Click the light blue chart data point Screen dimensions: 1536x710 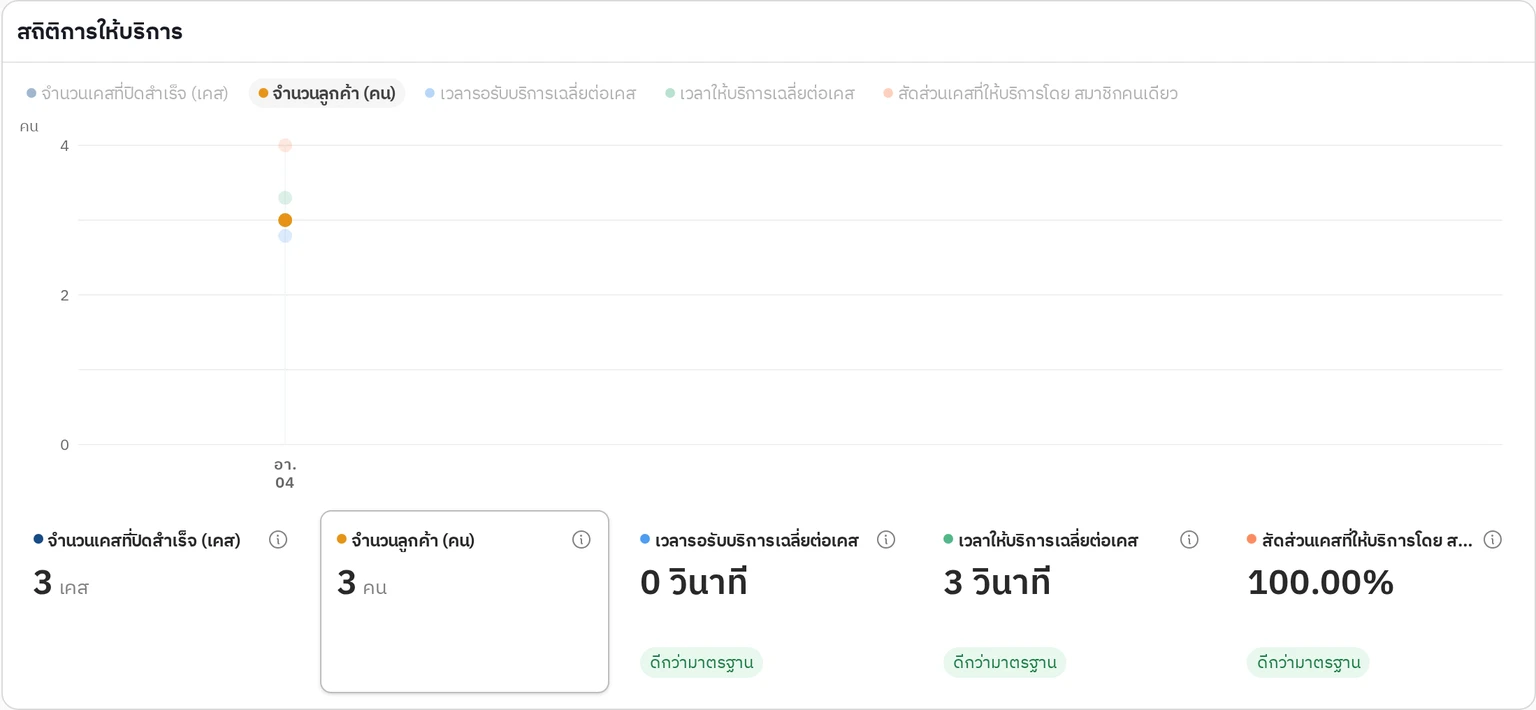click(285, 236)
